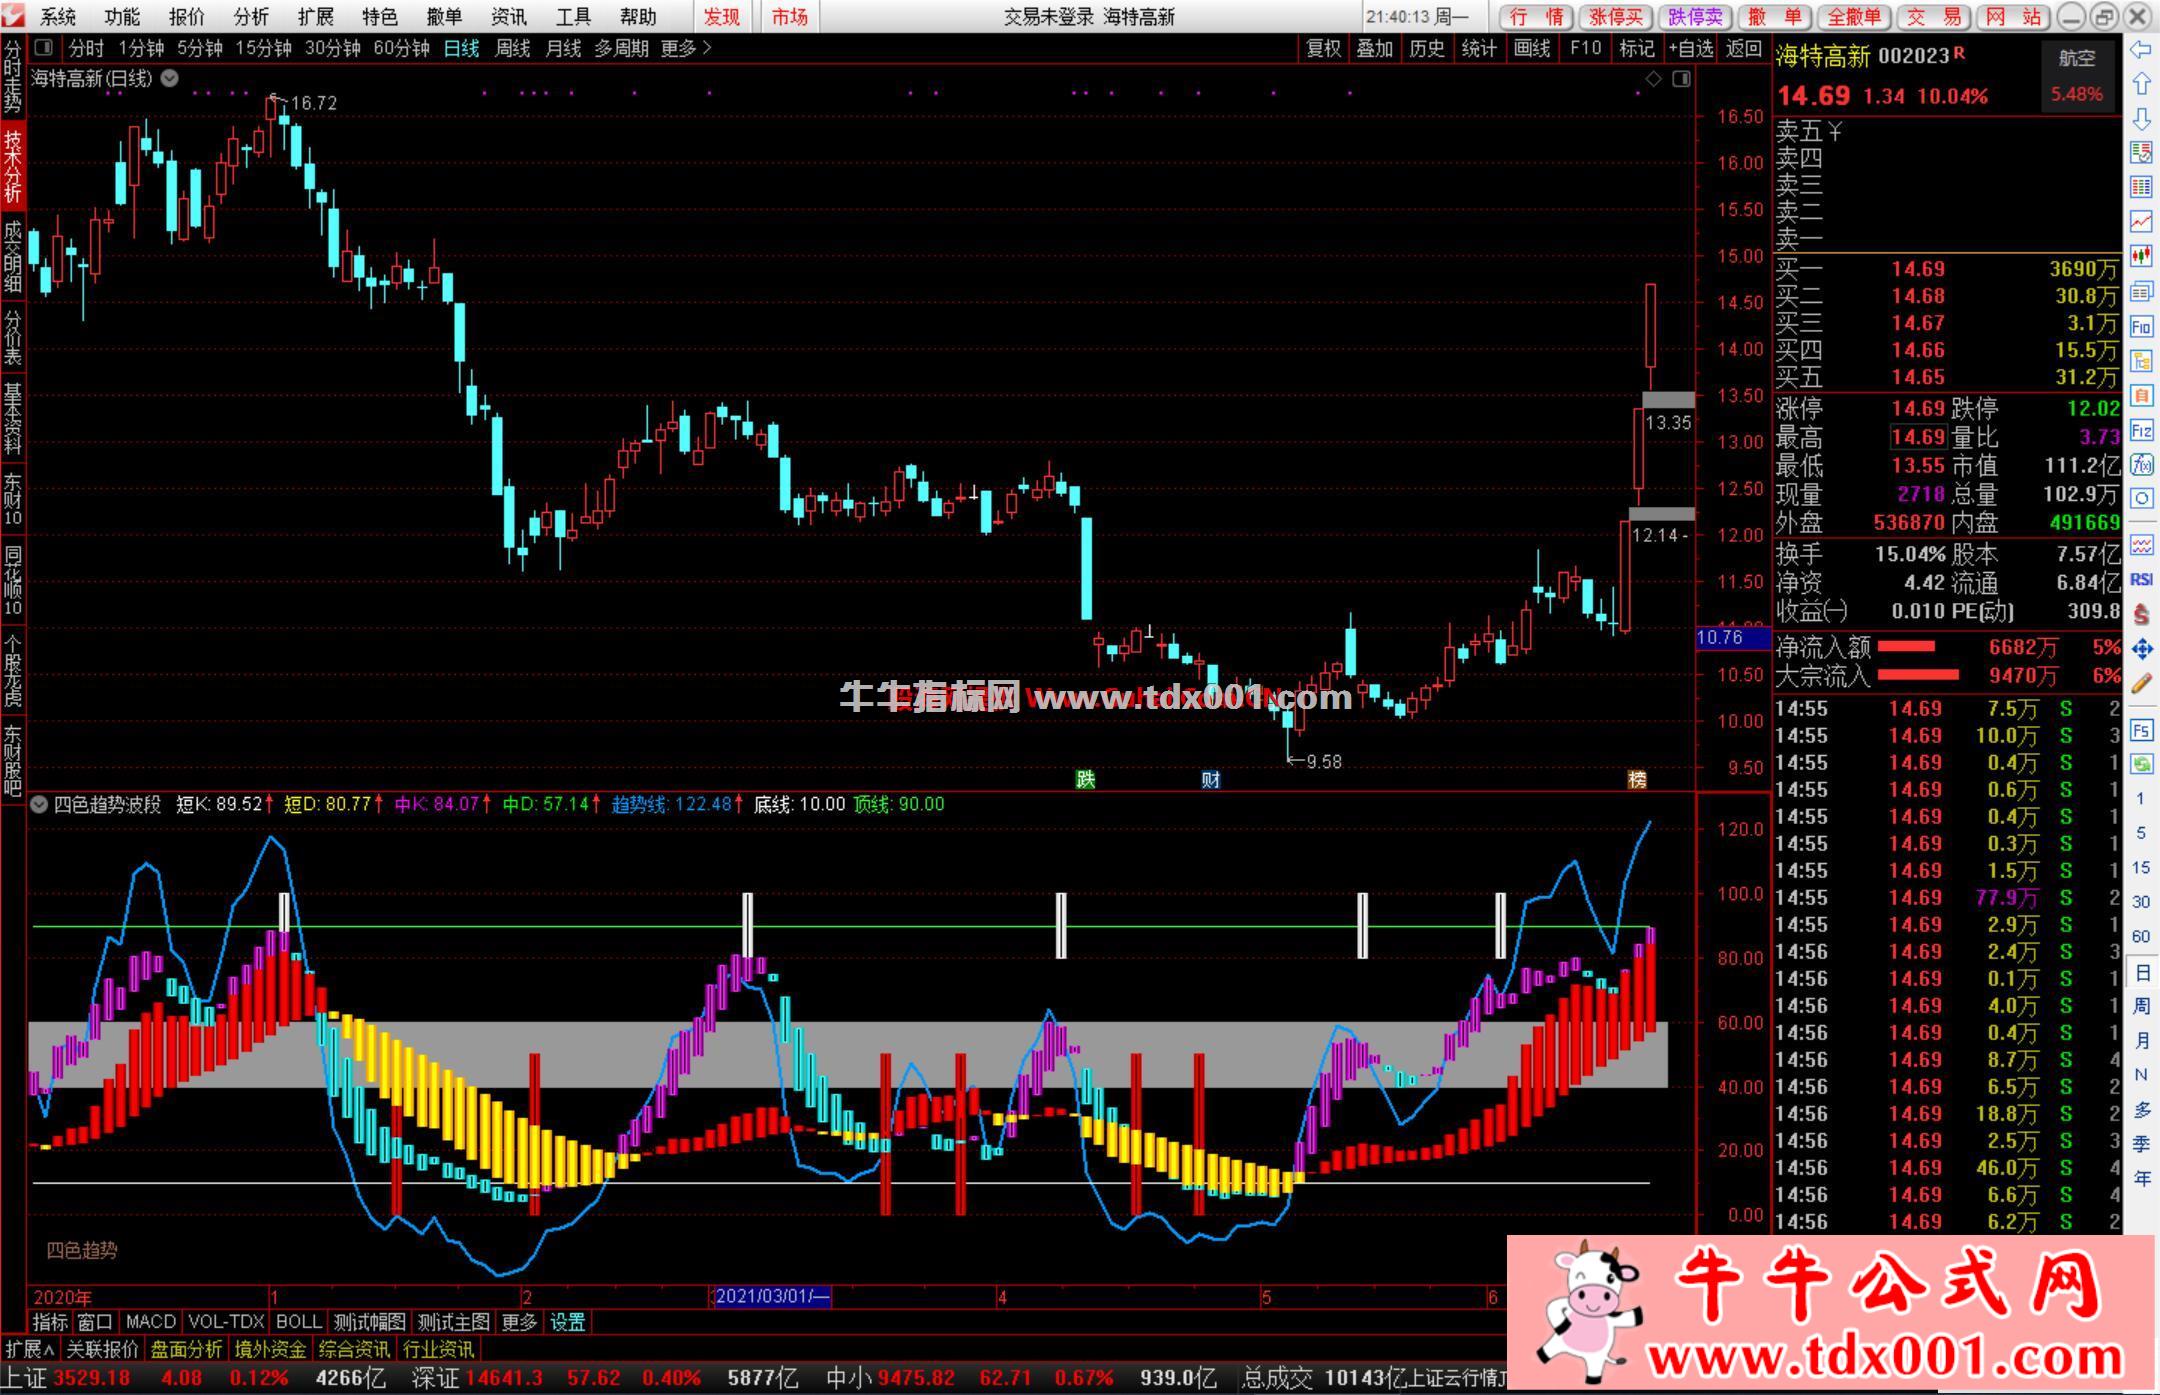Open the tree structure icon in sidebar

(2141, 360)
